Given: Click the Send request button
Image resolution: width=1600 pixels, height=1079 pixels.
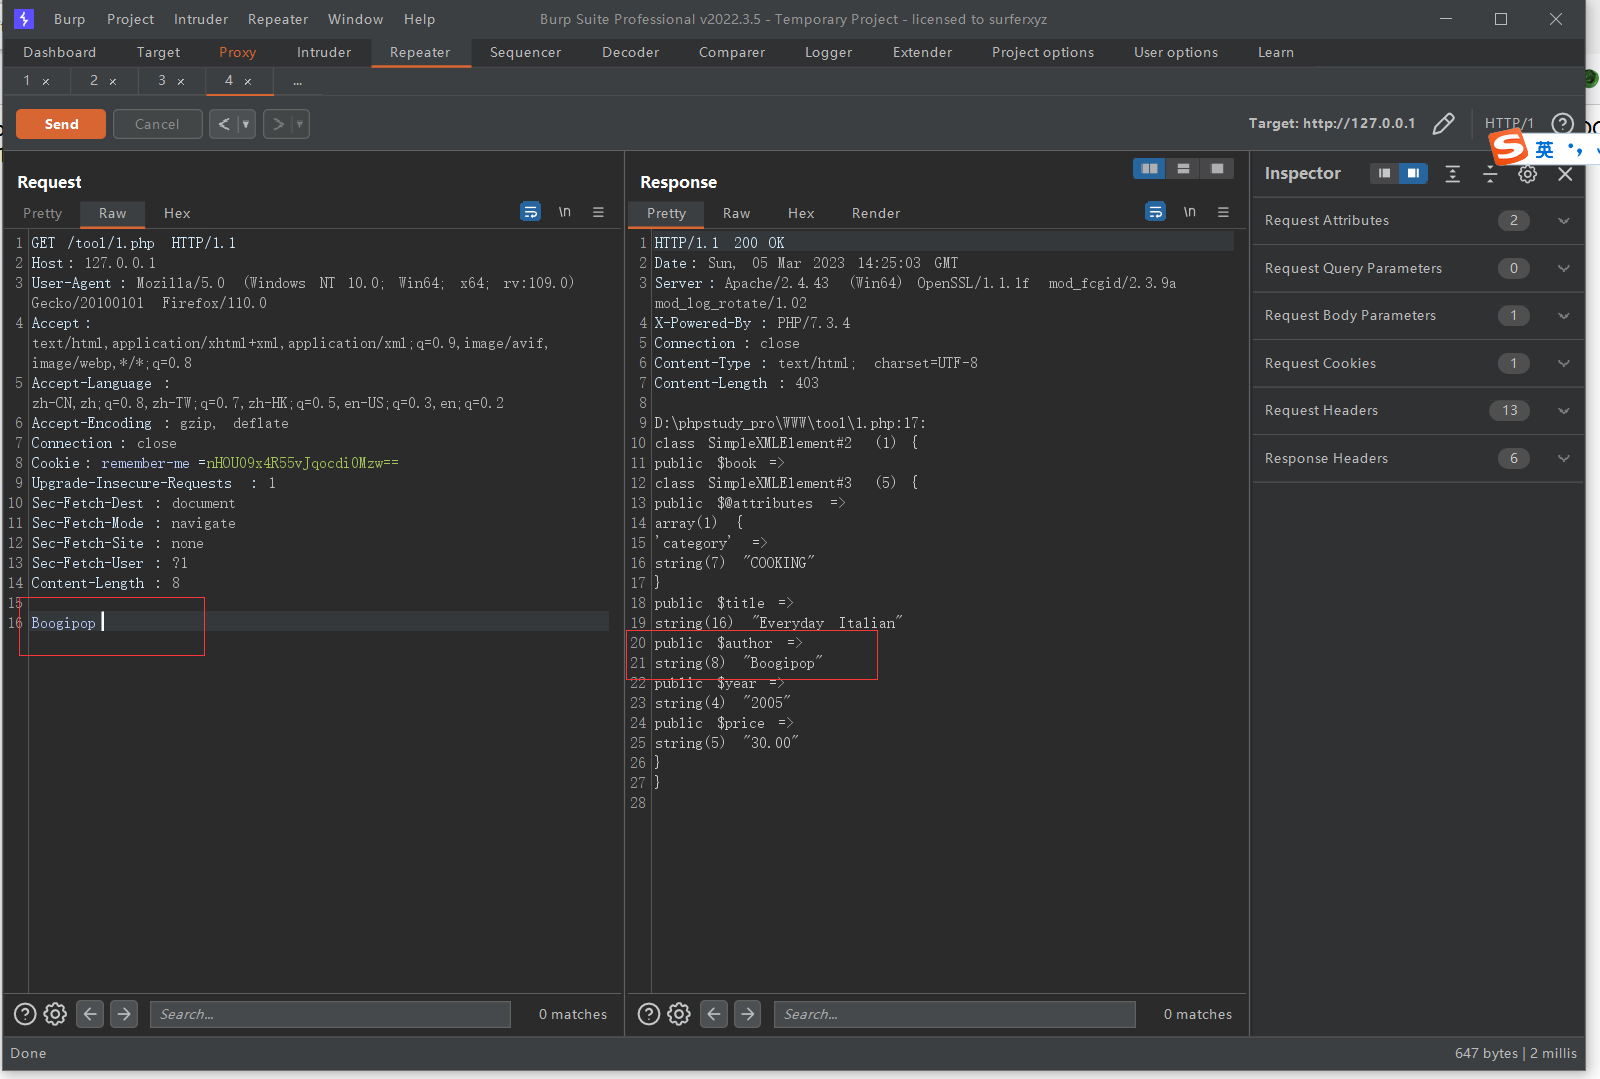Looking at the screenshot, I should 61,124.
